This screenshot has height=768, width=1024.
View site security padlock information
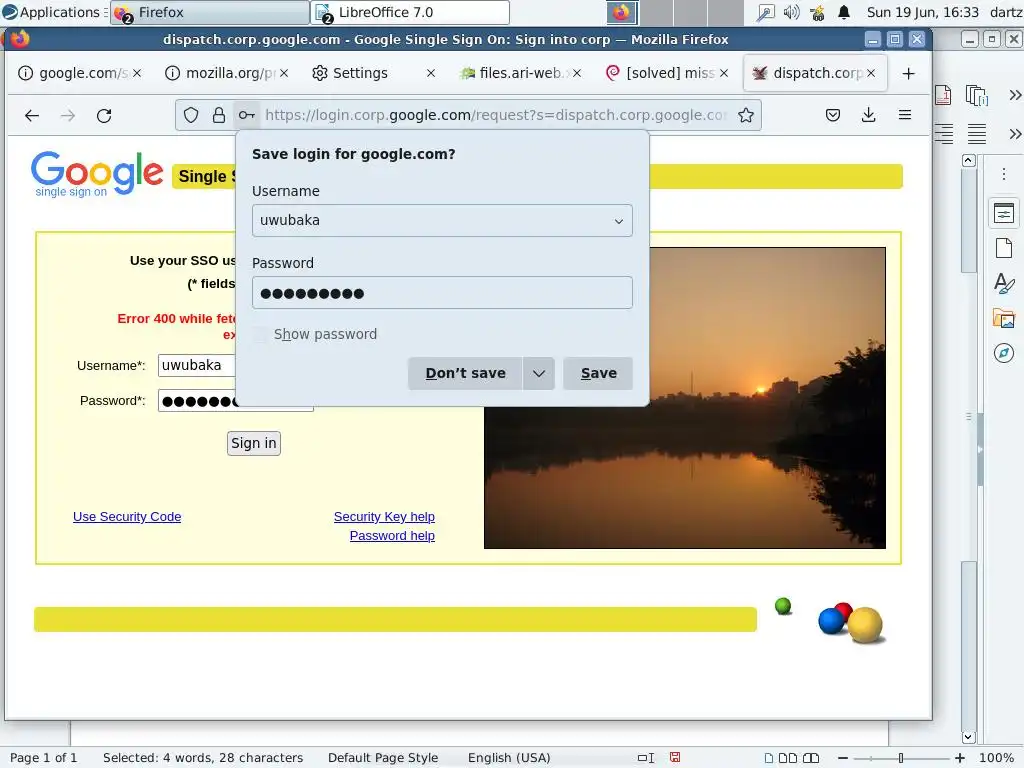click(x=219, y=116)
